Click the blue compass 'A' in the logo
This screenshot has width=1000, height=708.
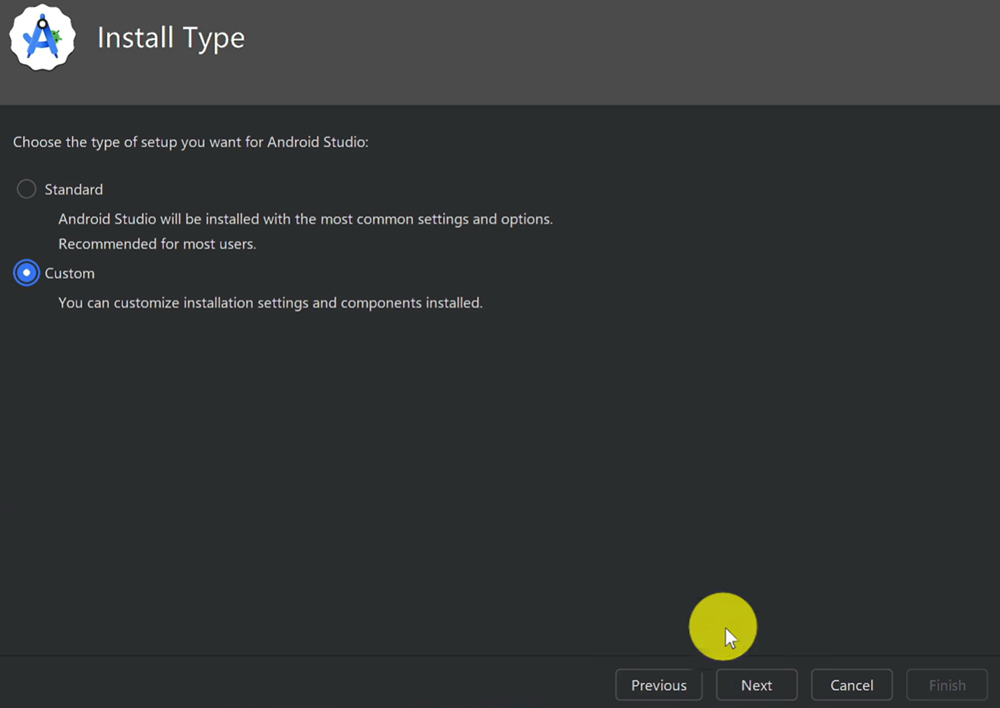pyautogui.click(x=40, y=40)
